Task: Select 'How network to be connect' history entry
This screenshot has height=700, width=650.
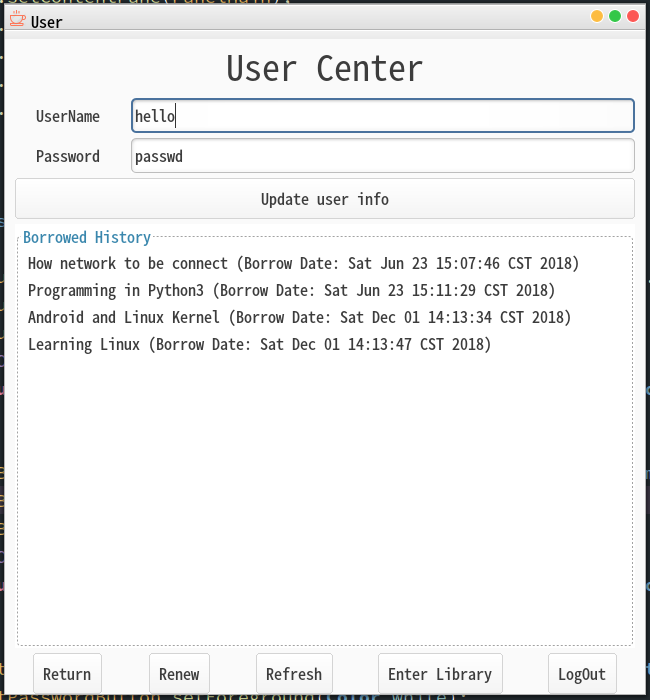Action: point(303,263)
